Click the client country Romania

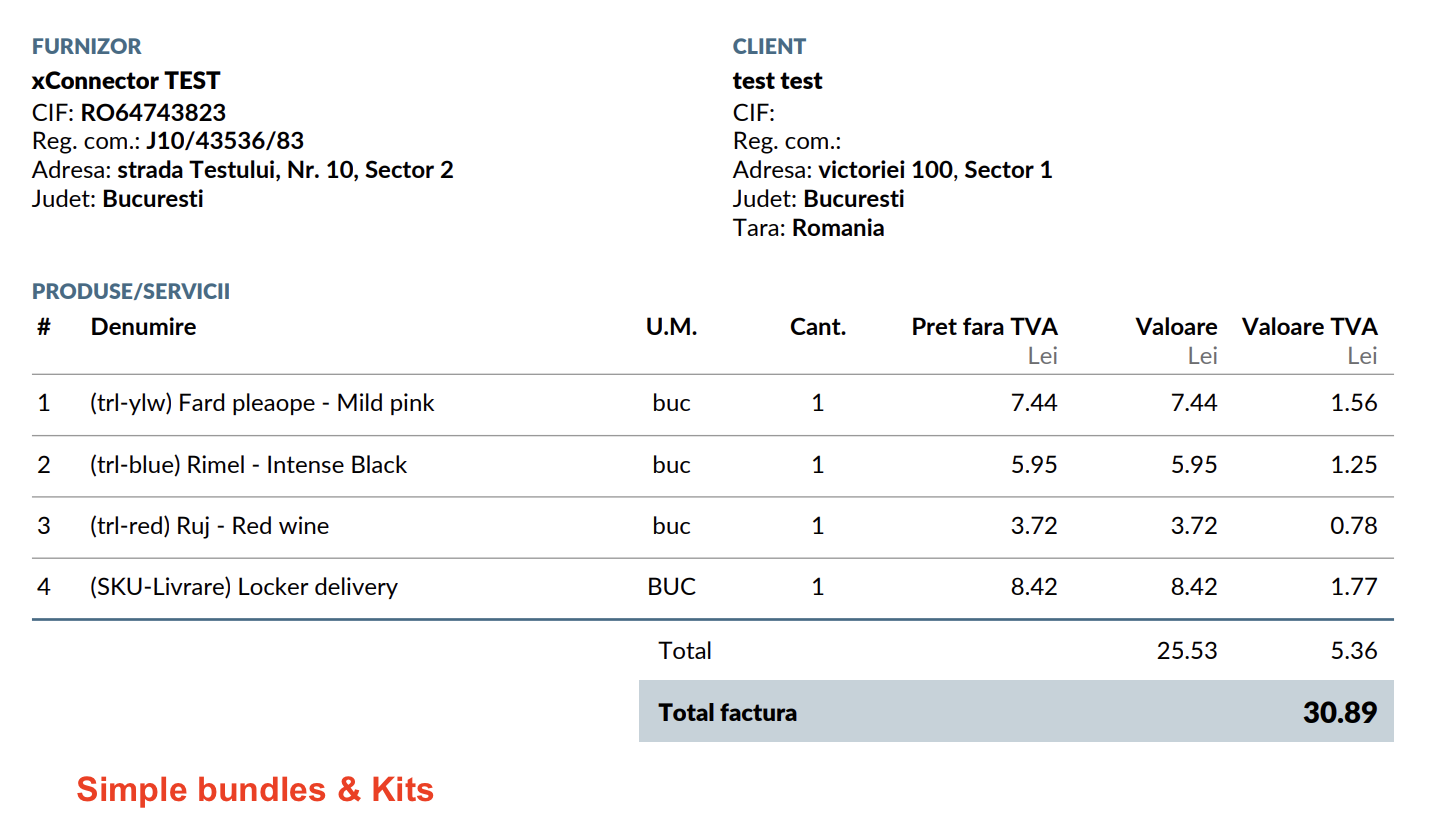(838, 228)
